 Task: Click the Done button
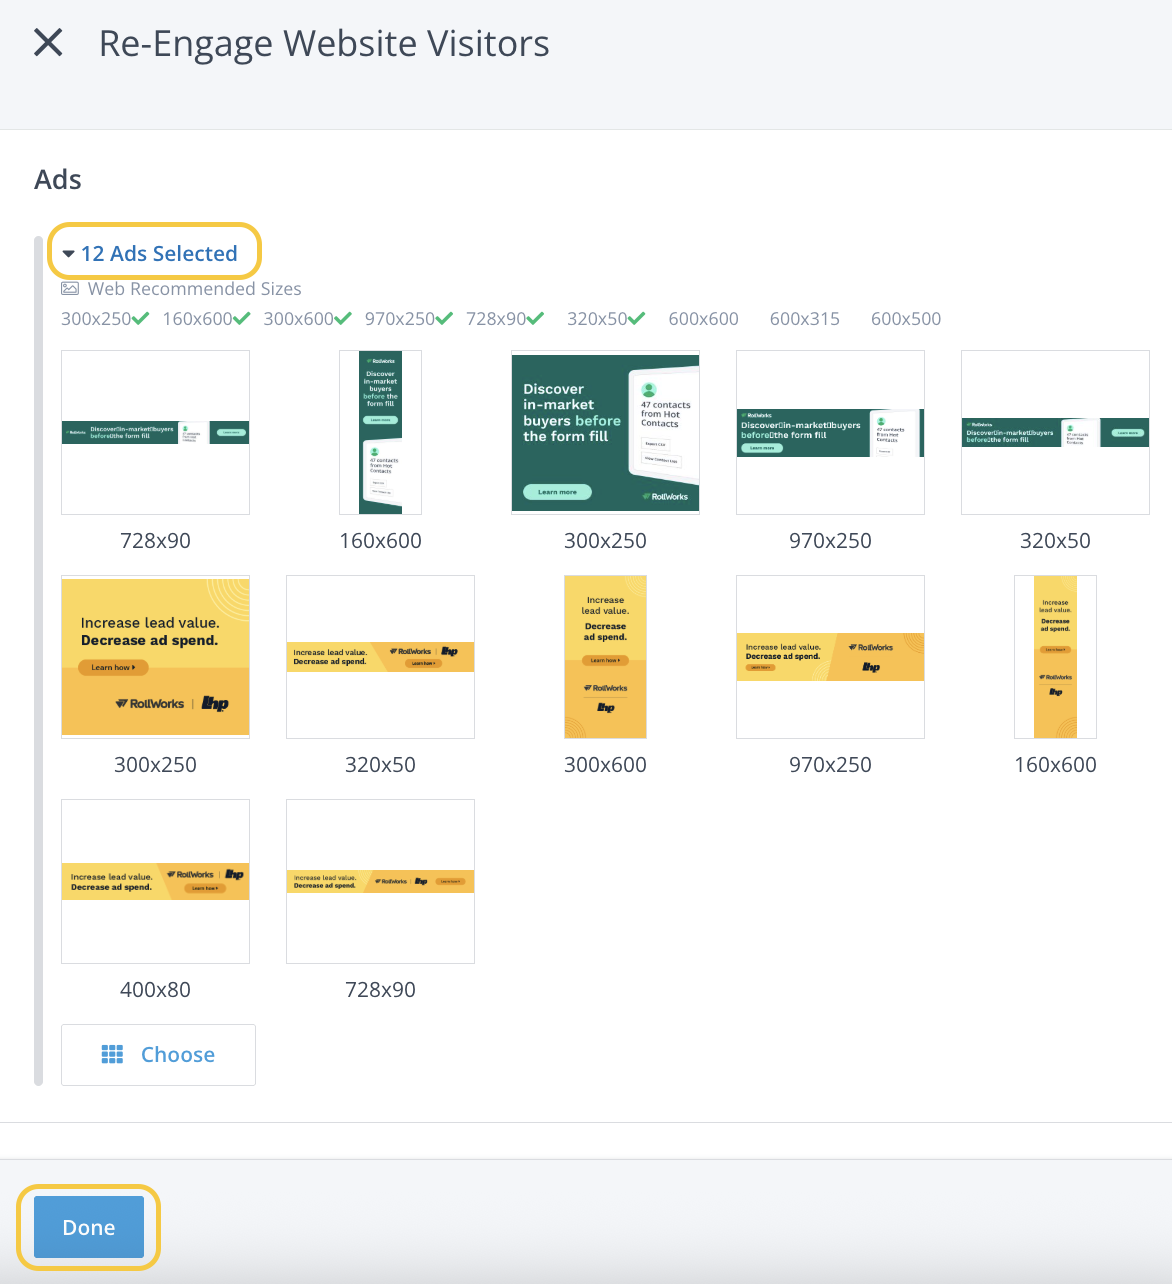89,1227
